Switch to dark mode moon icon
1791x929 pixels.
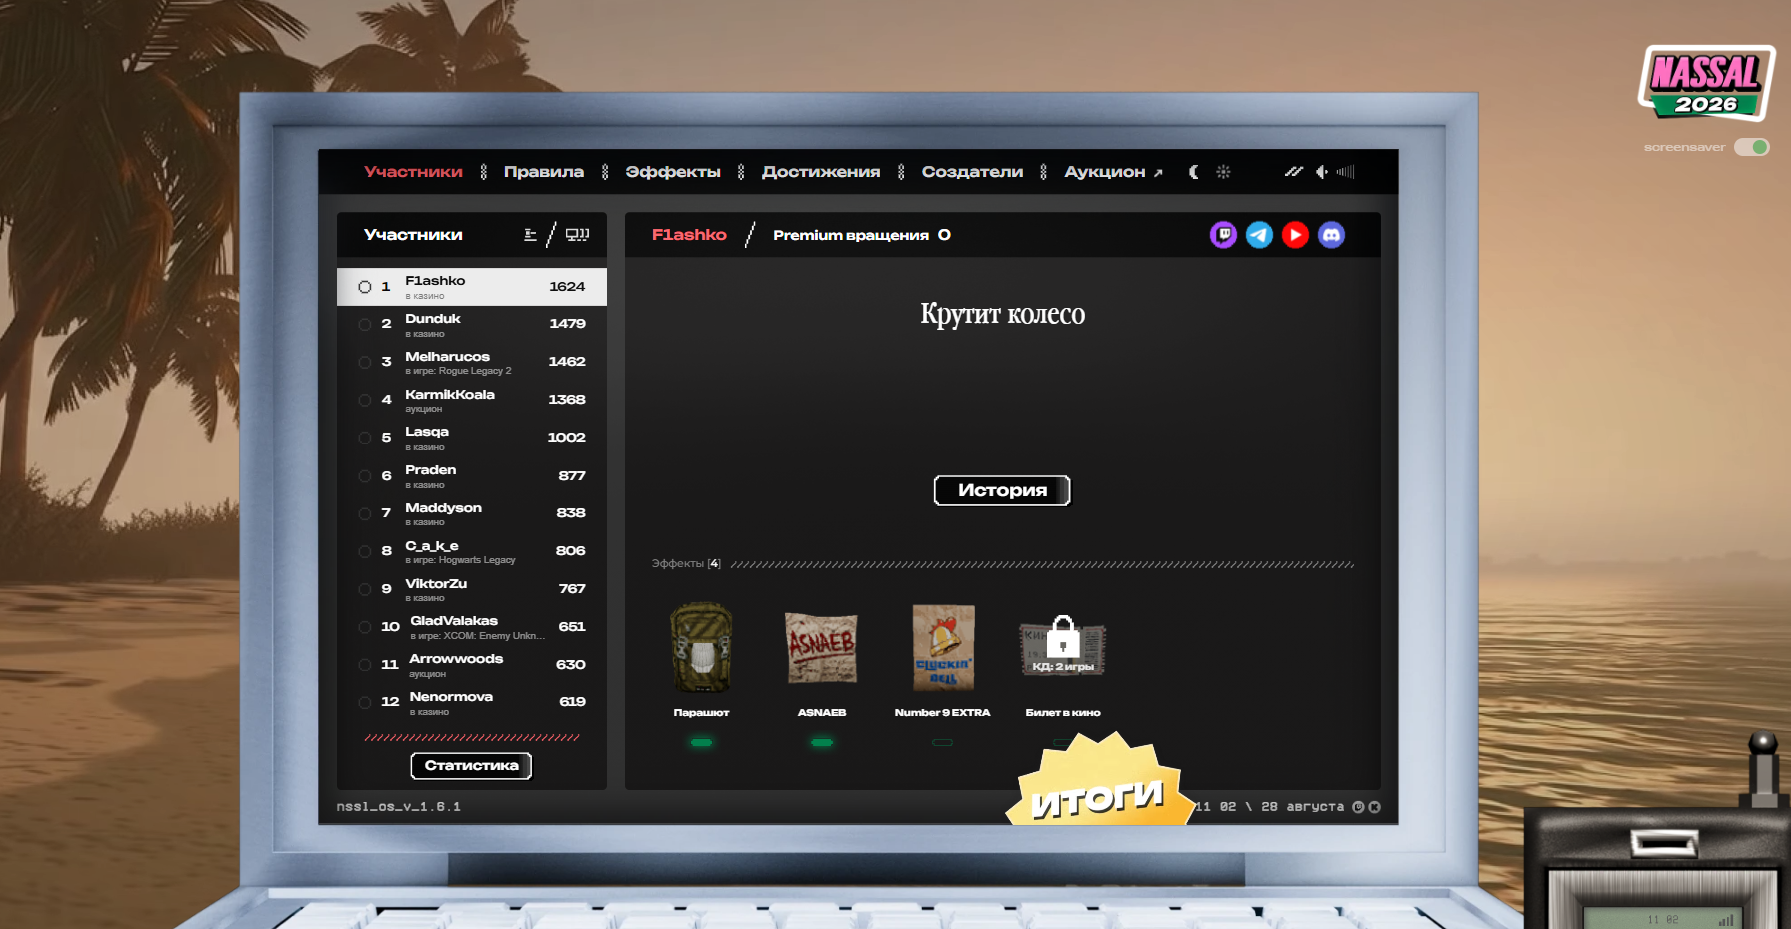[x=1193, y=172]
